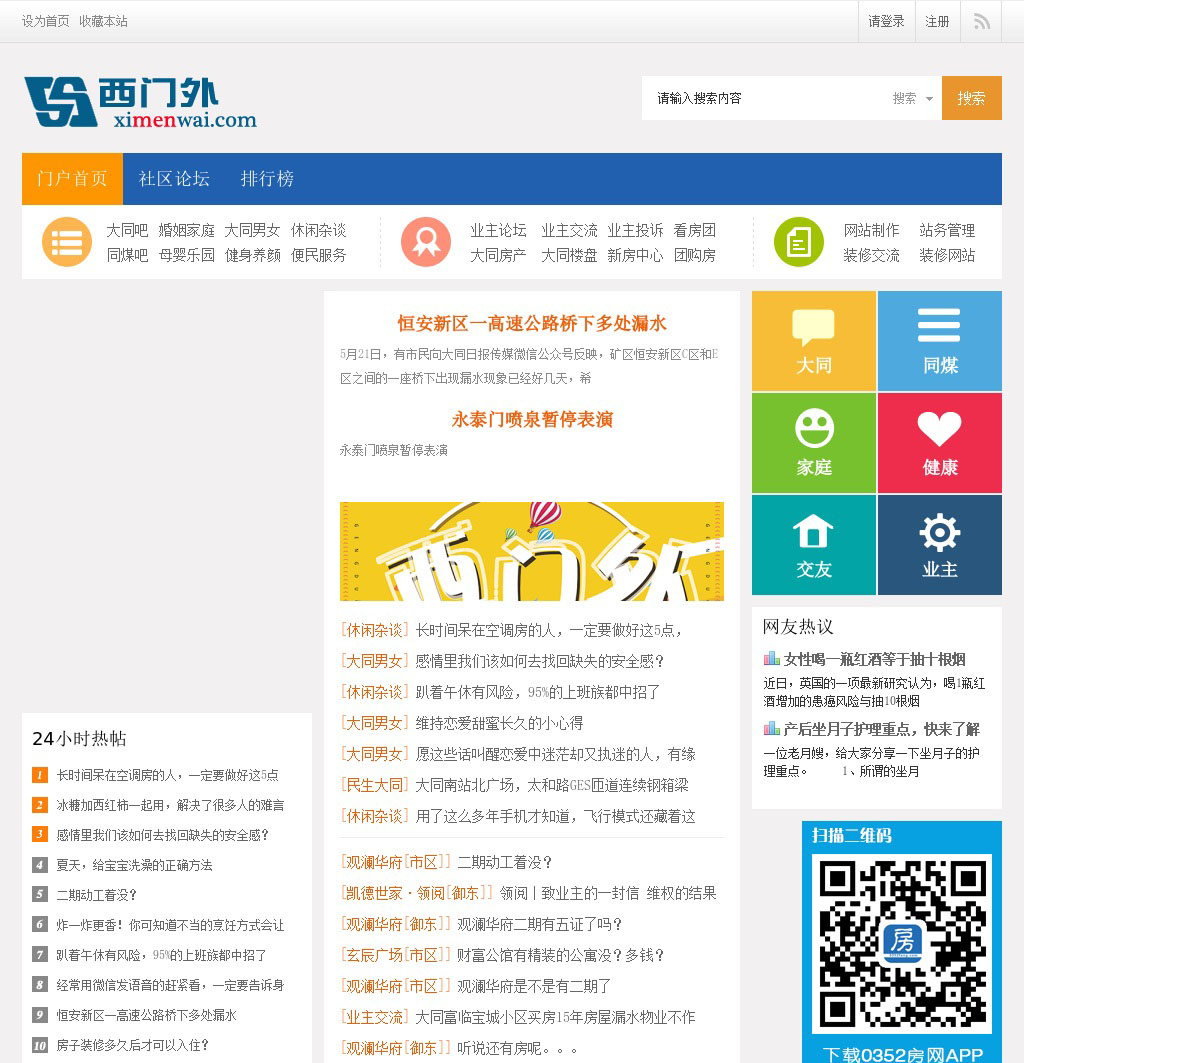The height and width of the screenshot is (1063, 1200).
Task: Expand the 搜索 type dropdown
Action: click(913, 98)
